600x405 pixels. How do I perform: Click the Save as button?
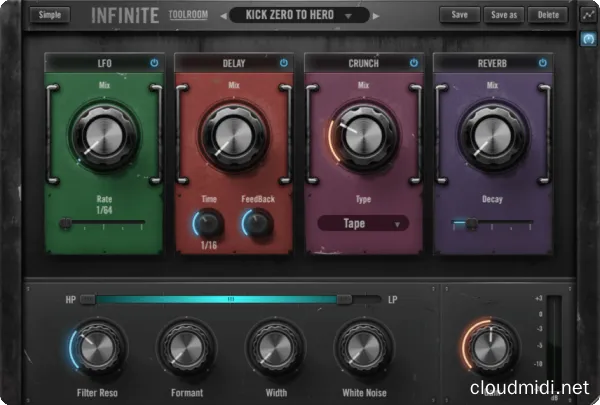coord(504,15)
